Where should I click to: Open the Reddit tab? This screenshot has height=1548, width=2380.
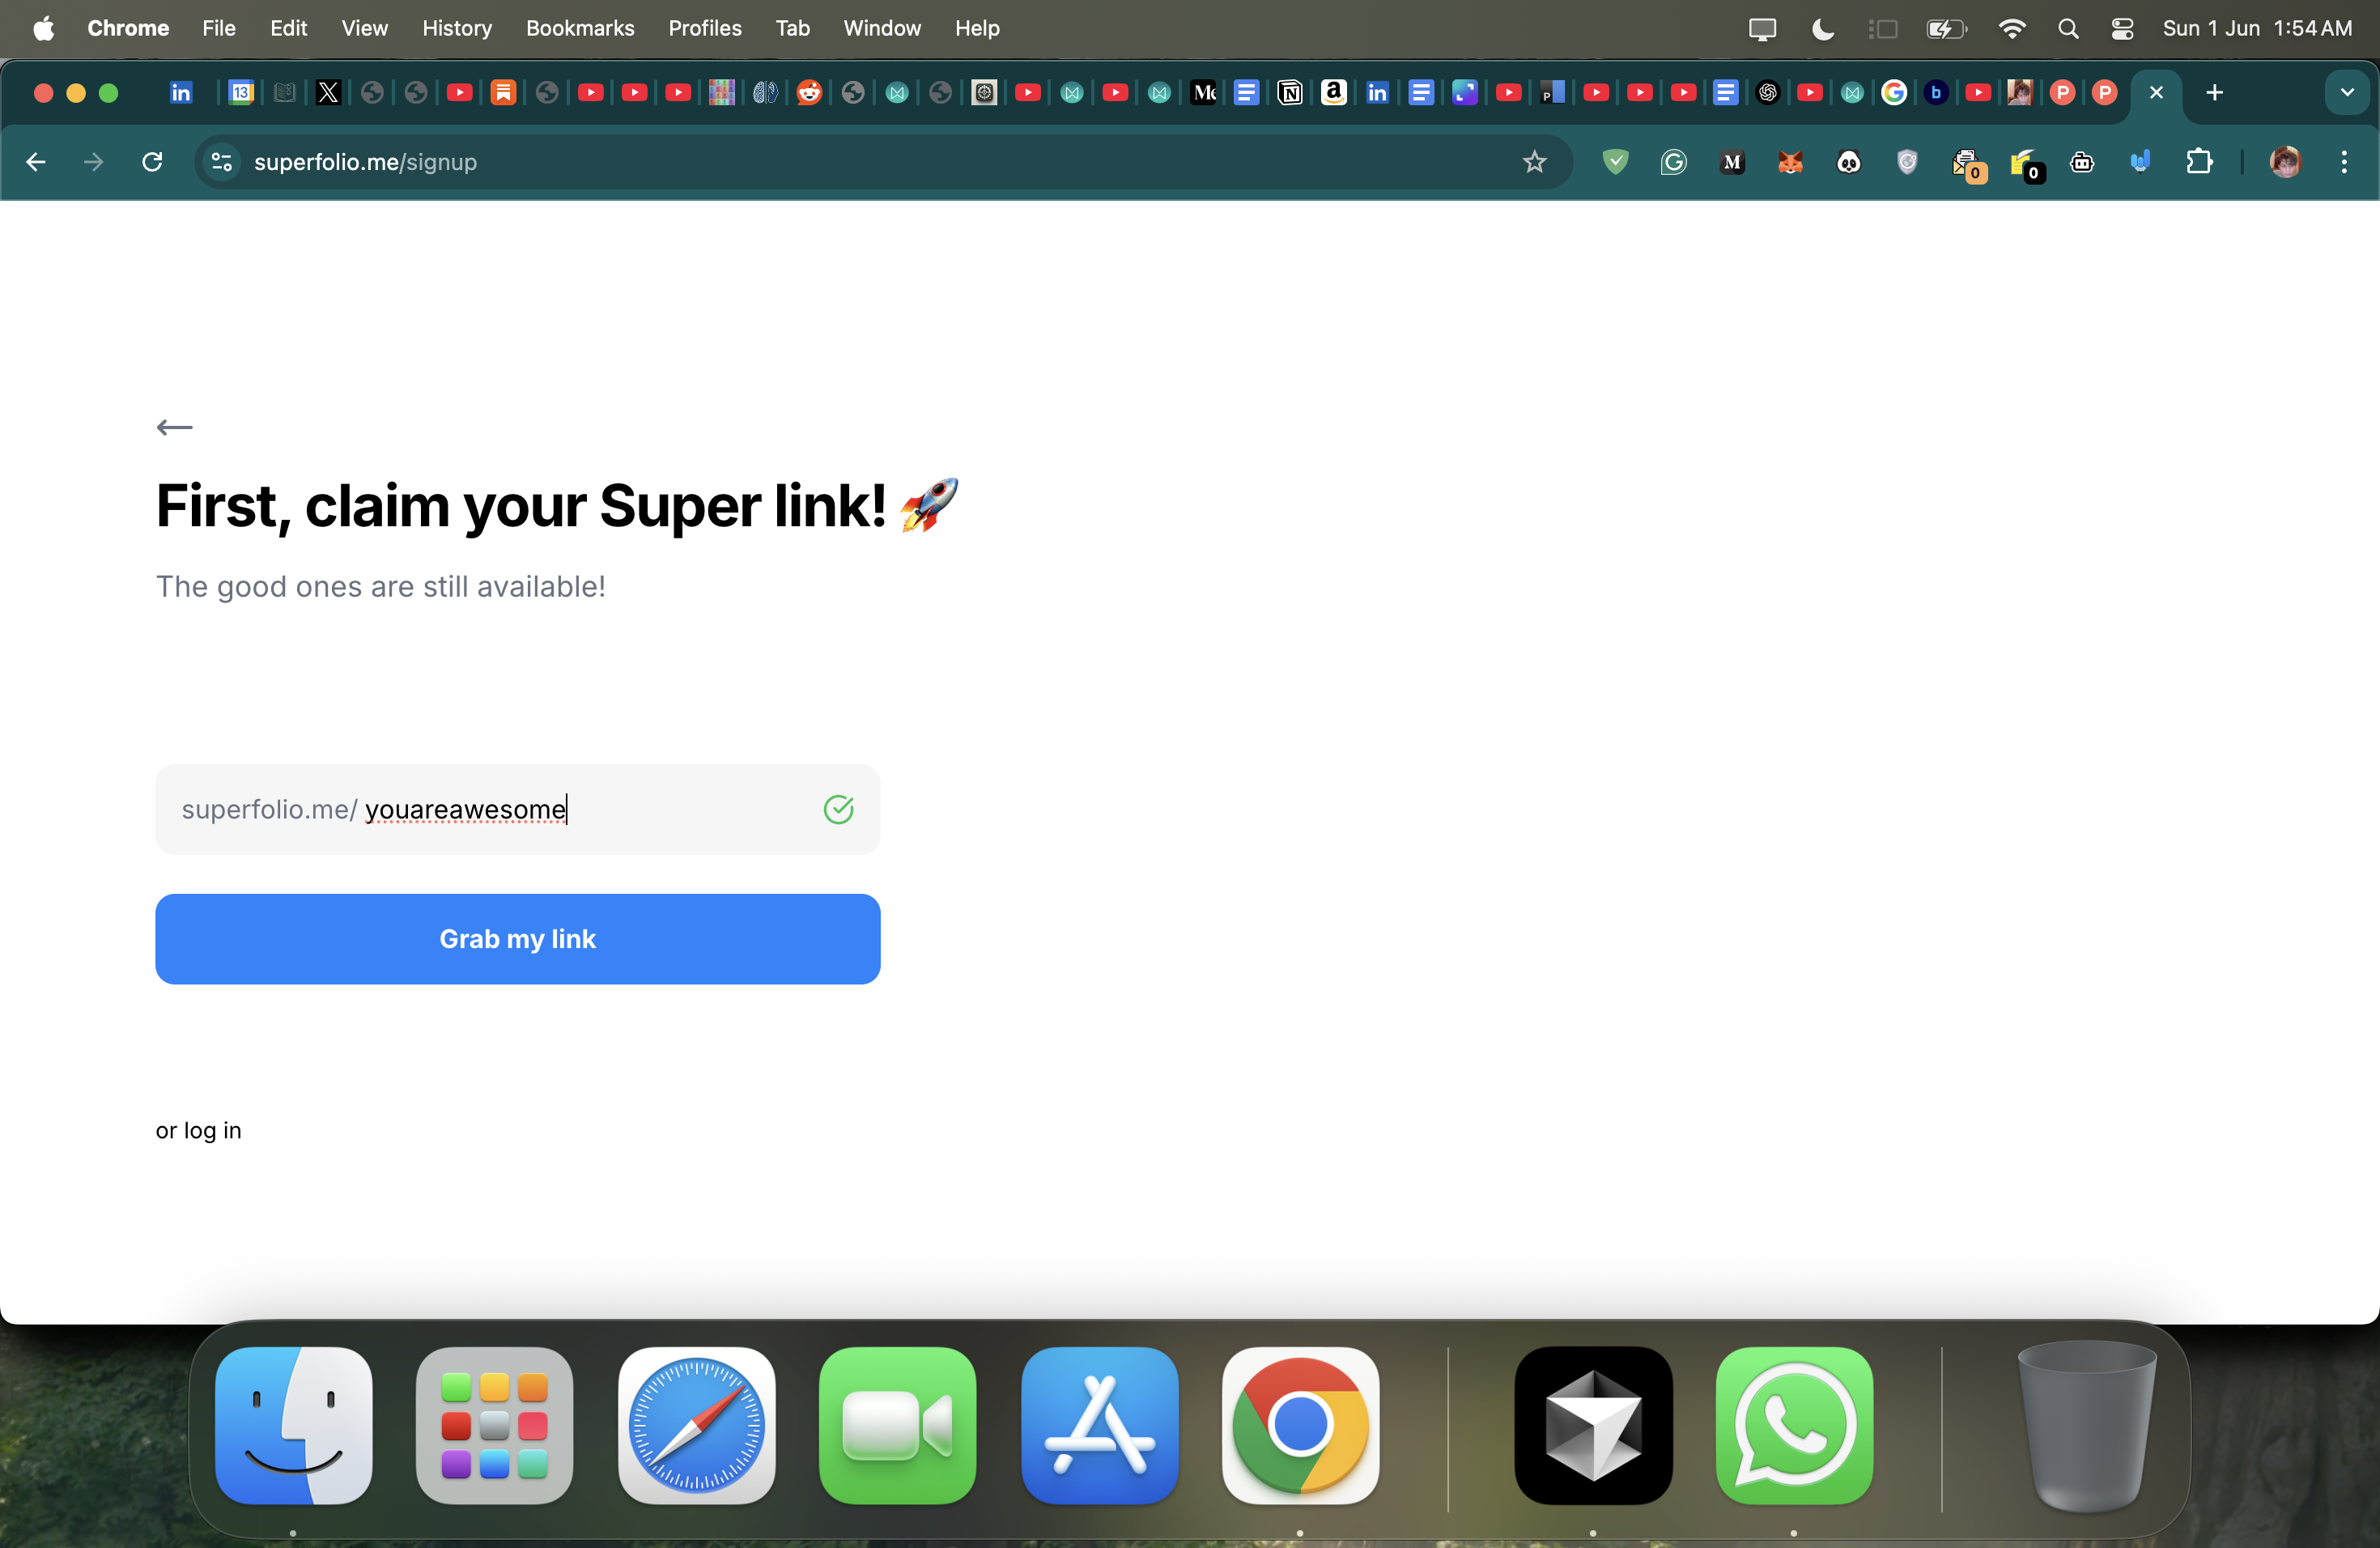(809, 93)
